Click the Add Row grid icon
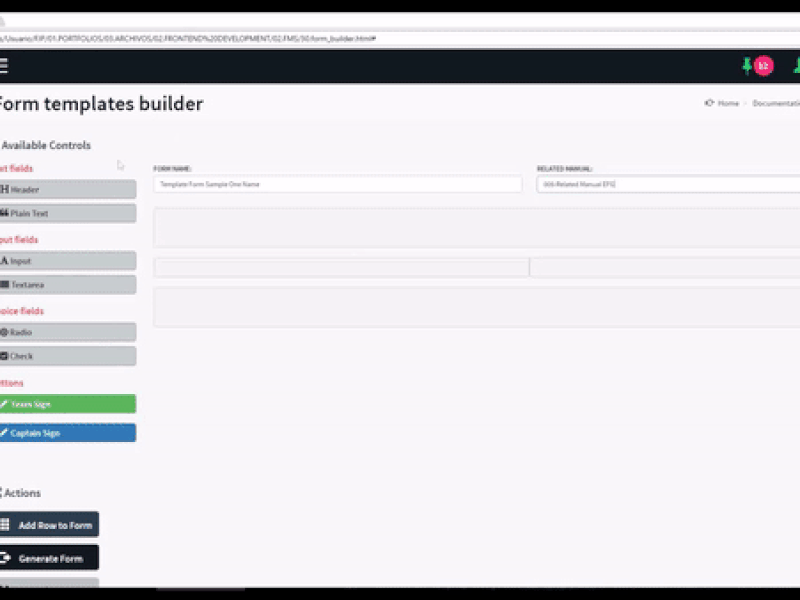This screenshot has width=800, height=600. coord(5,524)
